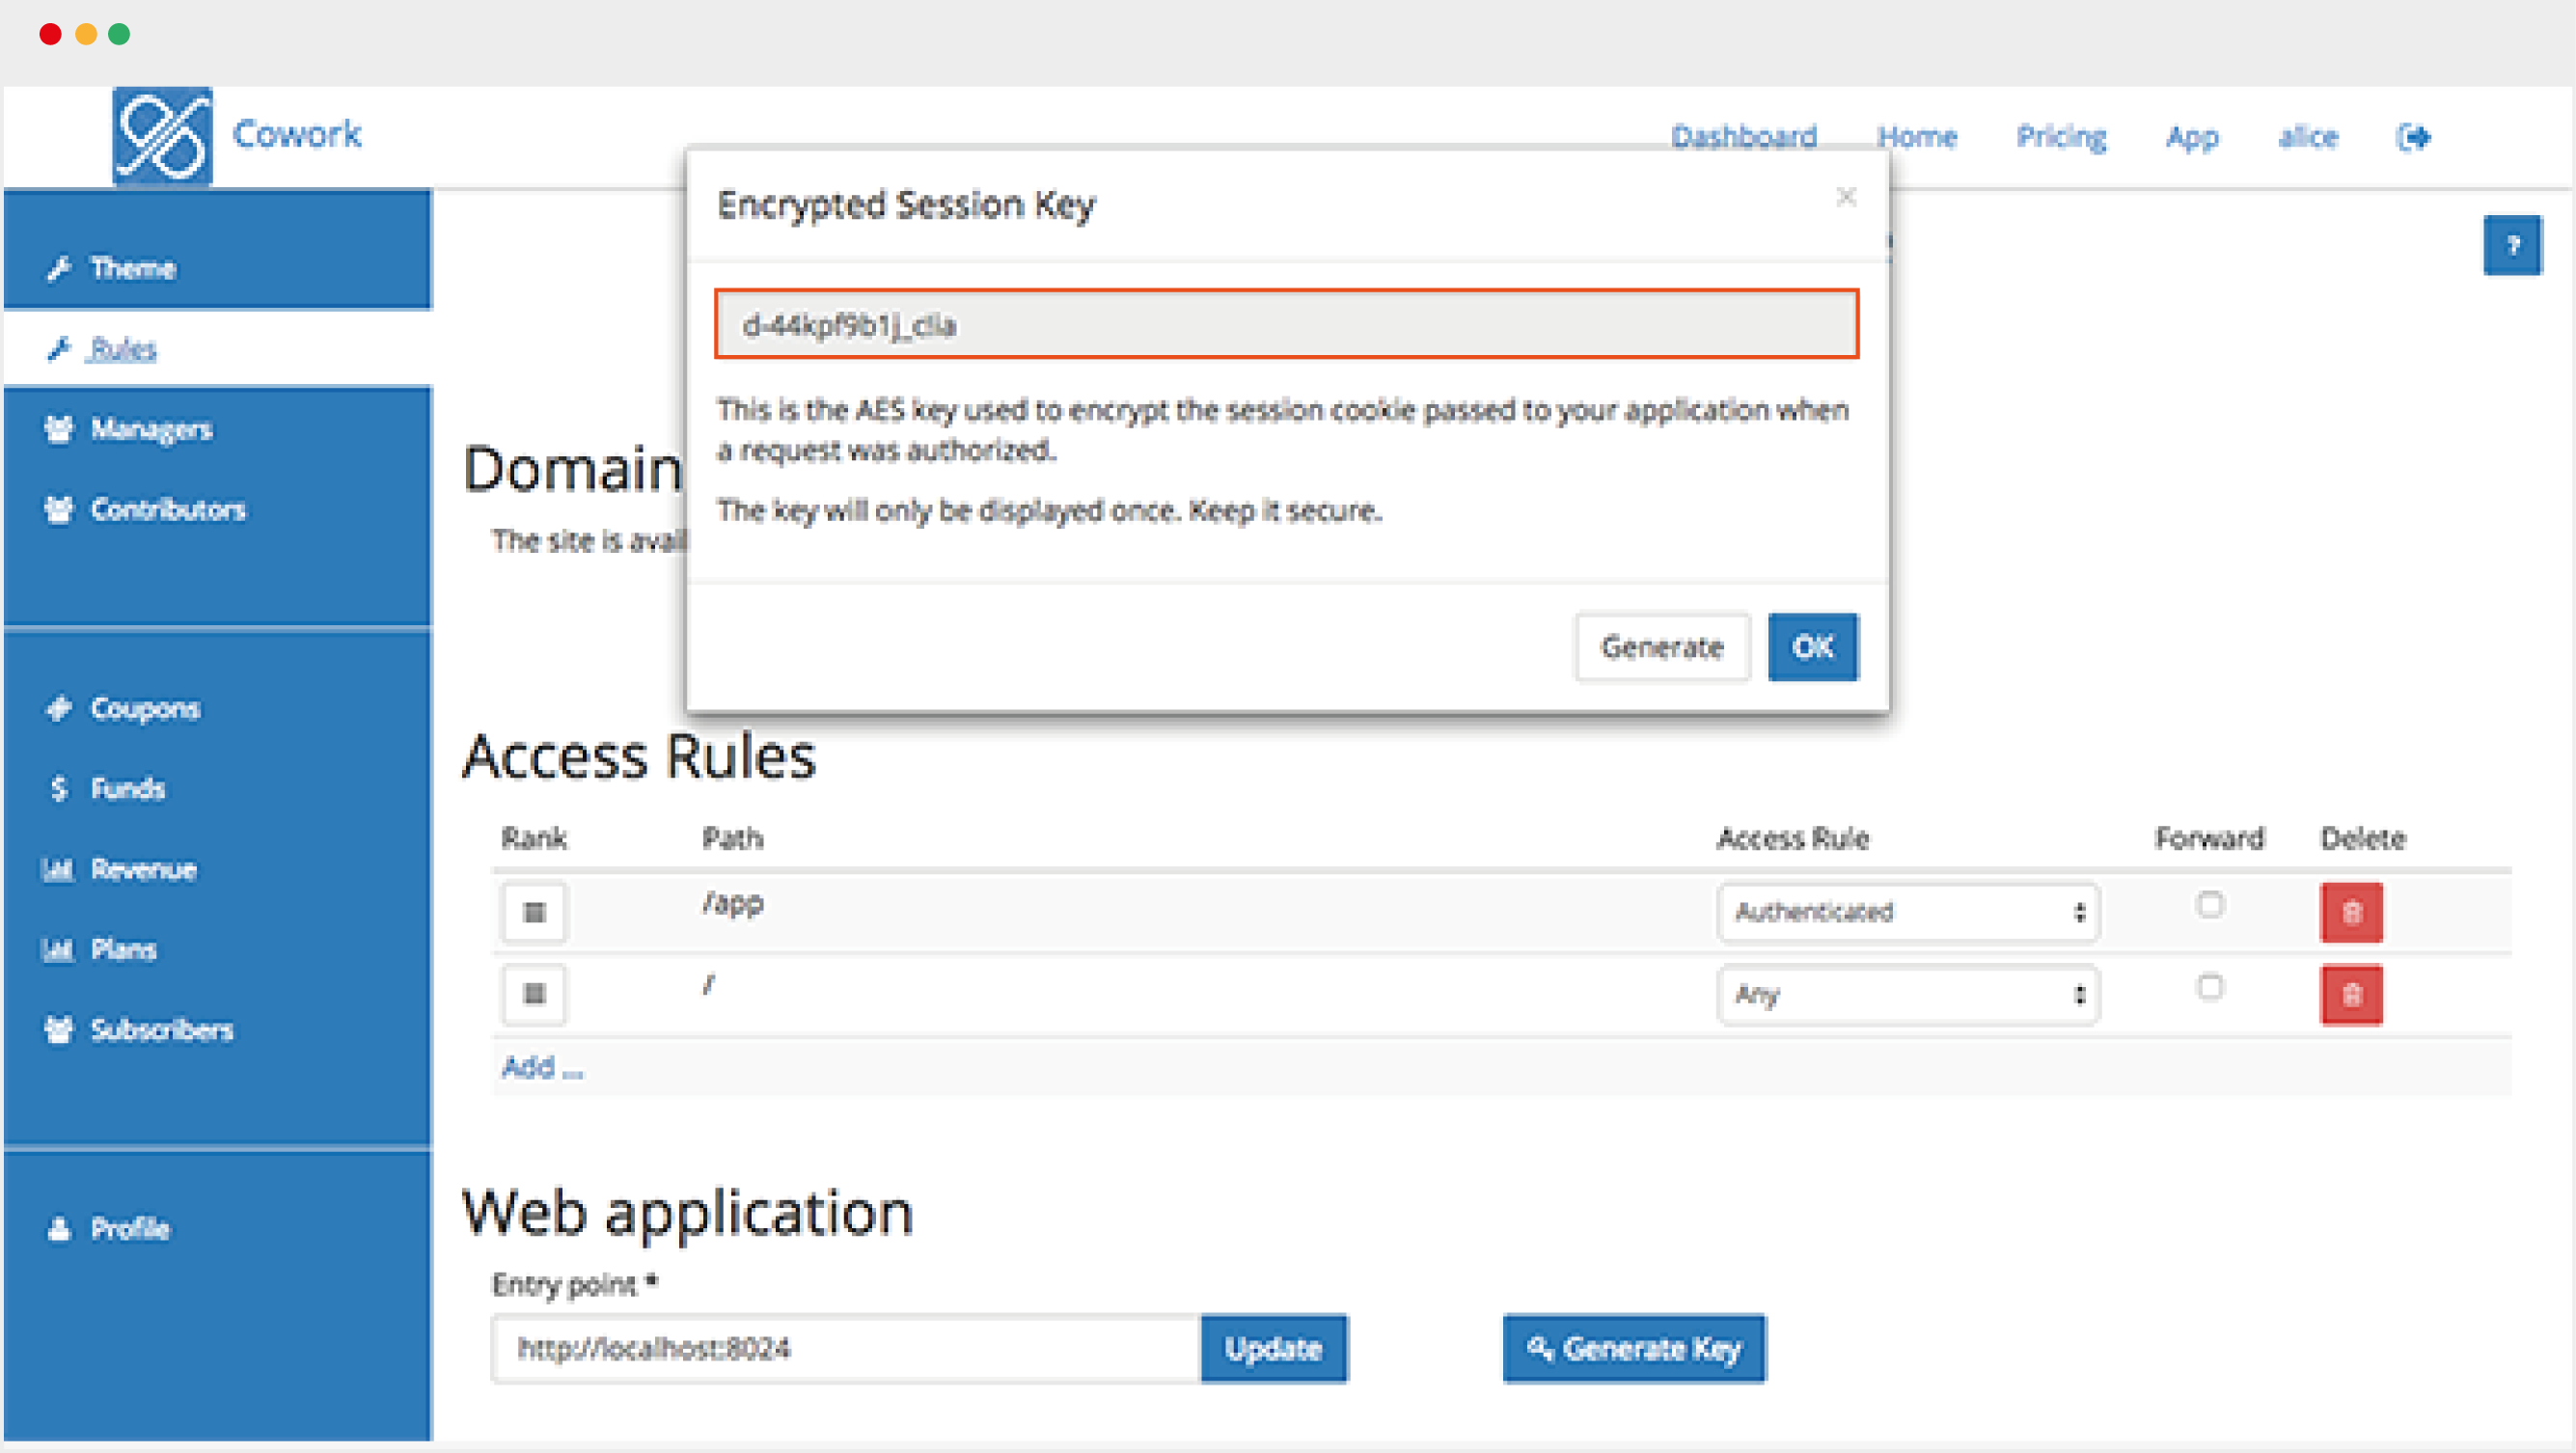Click the /app path cell
This screenshot has height=1453, width=2576.
click(x=733, y=904)
